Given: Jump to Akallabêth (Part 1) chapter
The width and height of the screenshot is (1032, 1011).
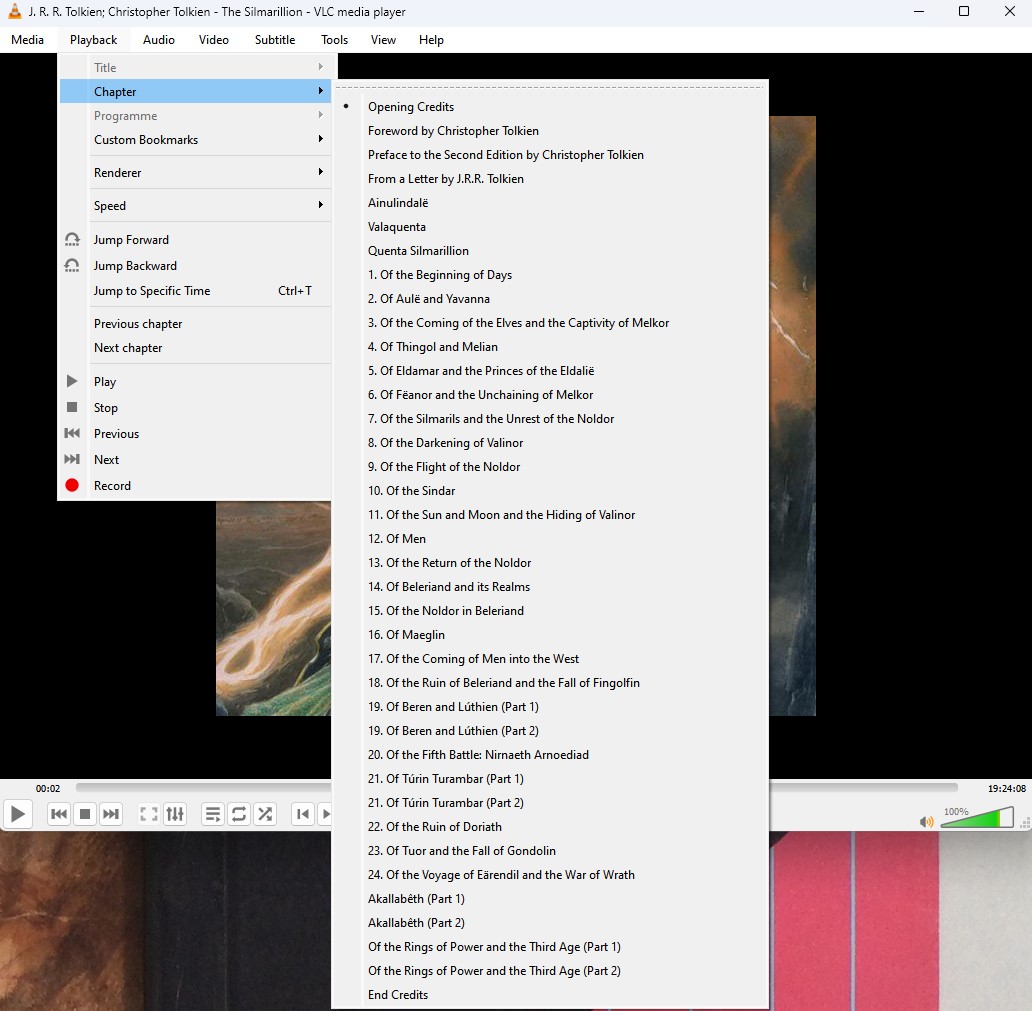Looking at the screenshot, I should point(550,899).
